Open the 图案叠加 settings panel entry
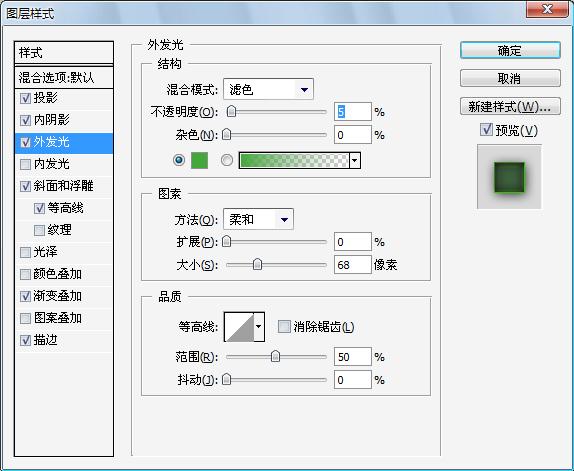Viewport: 574px width, 471px height. point(57,318)
